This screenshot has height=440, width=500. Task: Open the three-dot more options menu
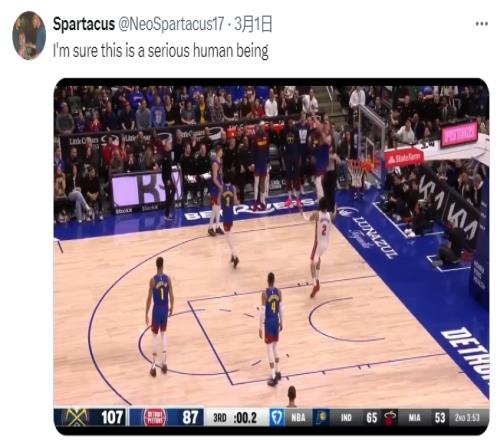pos(481,24)
